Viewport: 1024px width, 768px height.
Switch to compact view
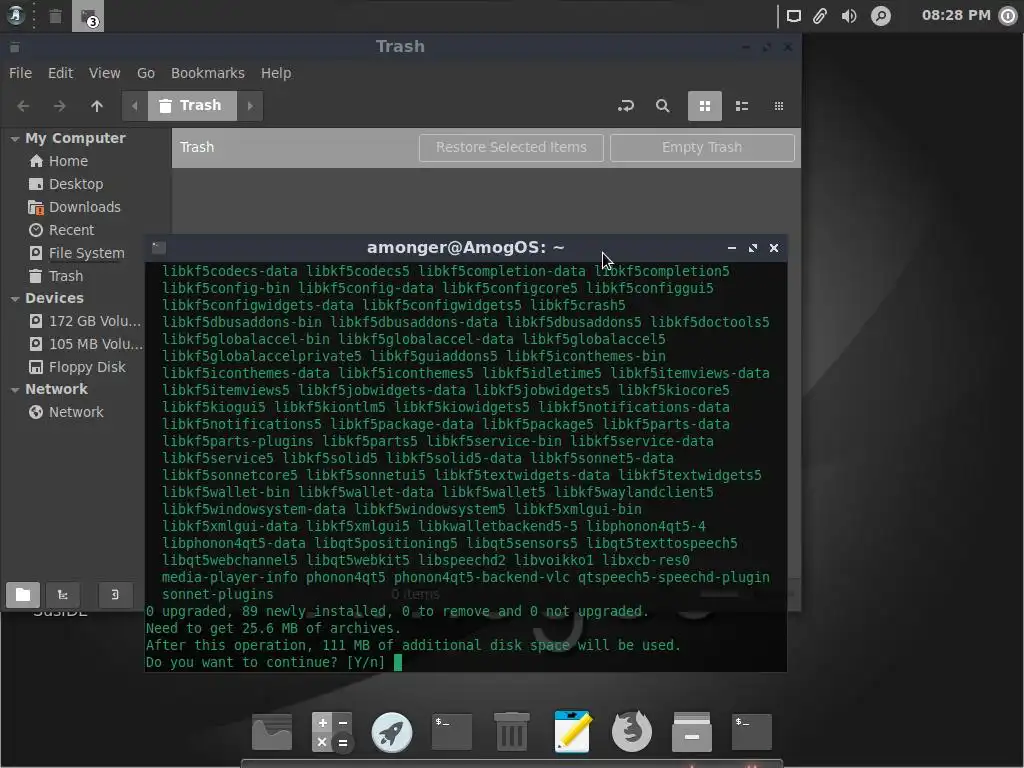pos(778,106)
